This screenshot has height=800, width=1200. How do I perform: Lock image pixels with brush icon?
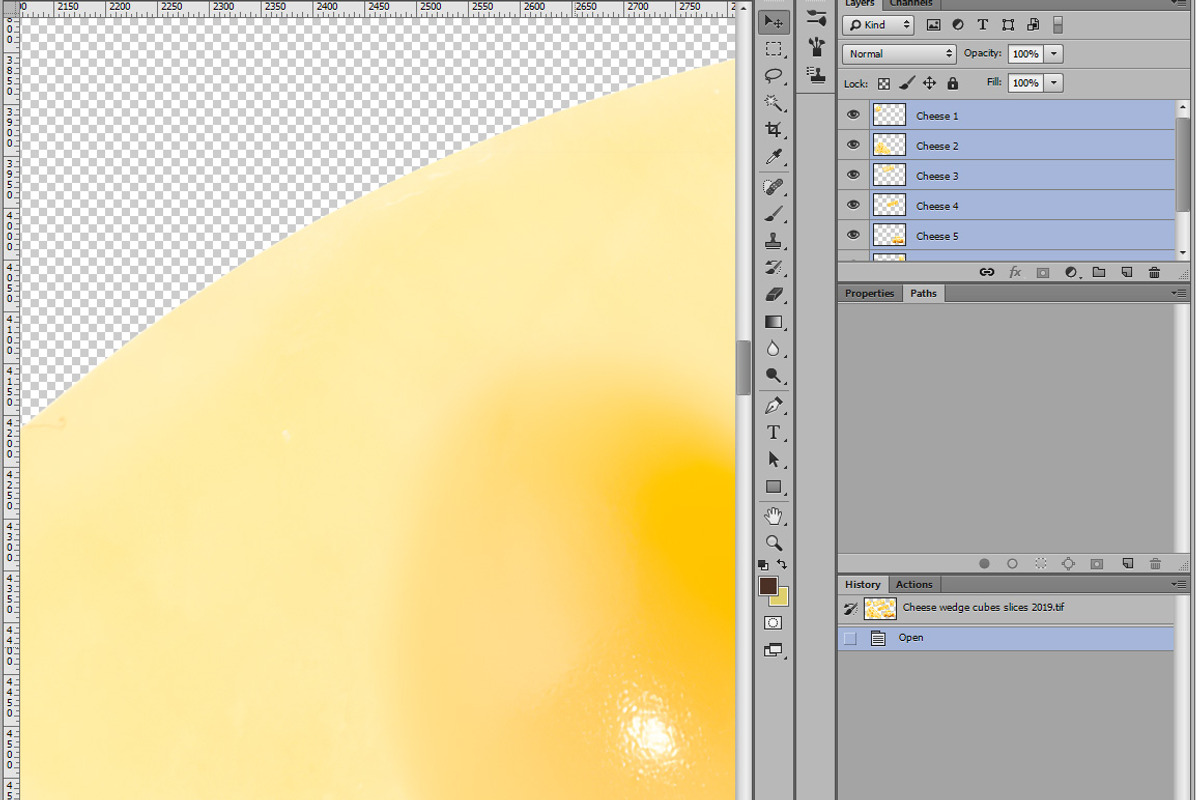pos(907,84)
